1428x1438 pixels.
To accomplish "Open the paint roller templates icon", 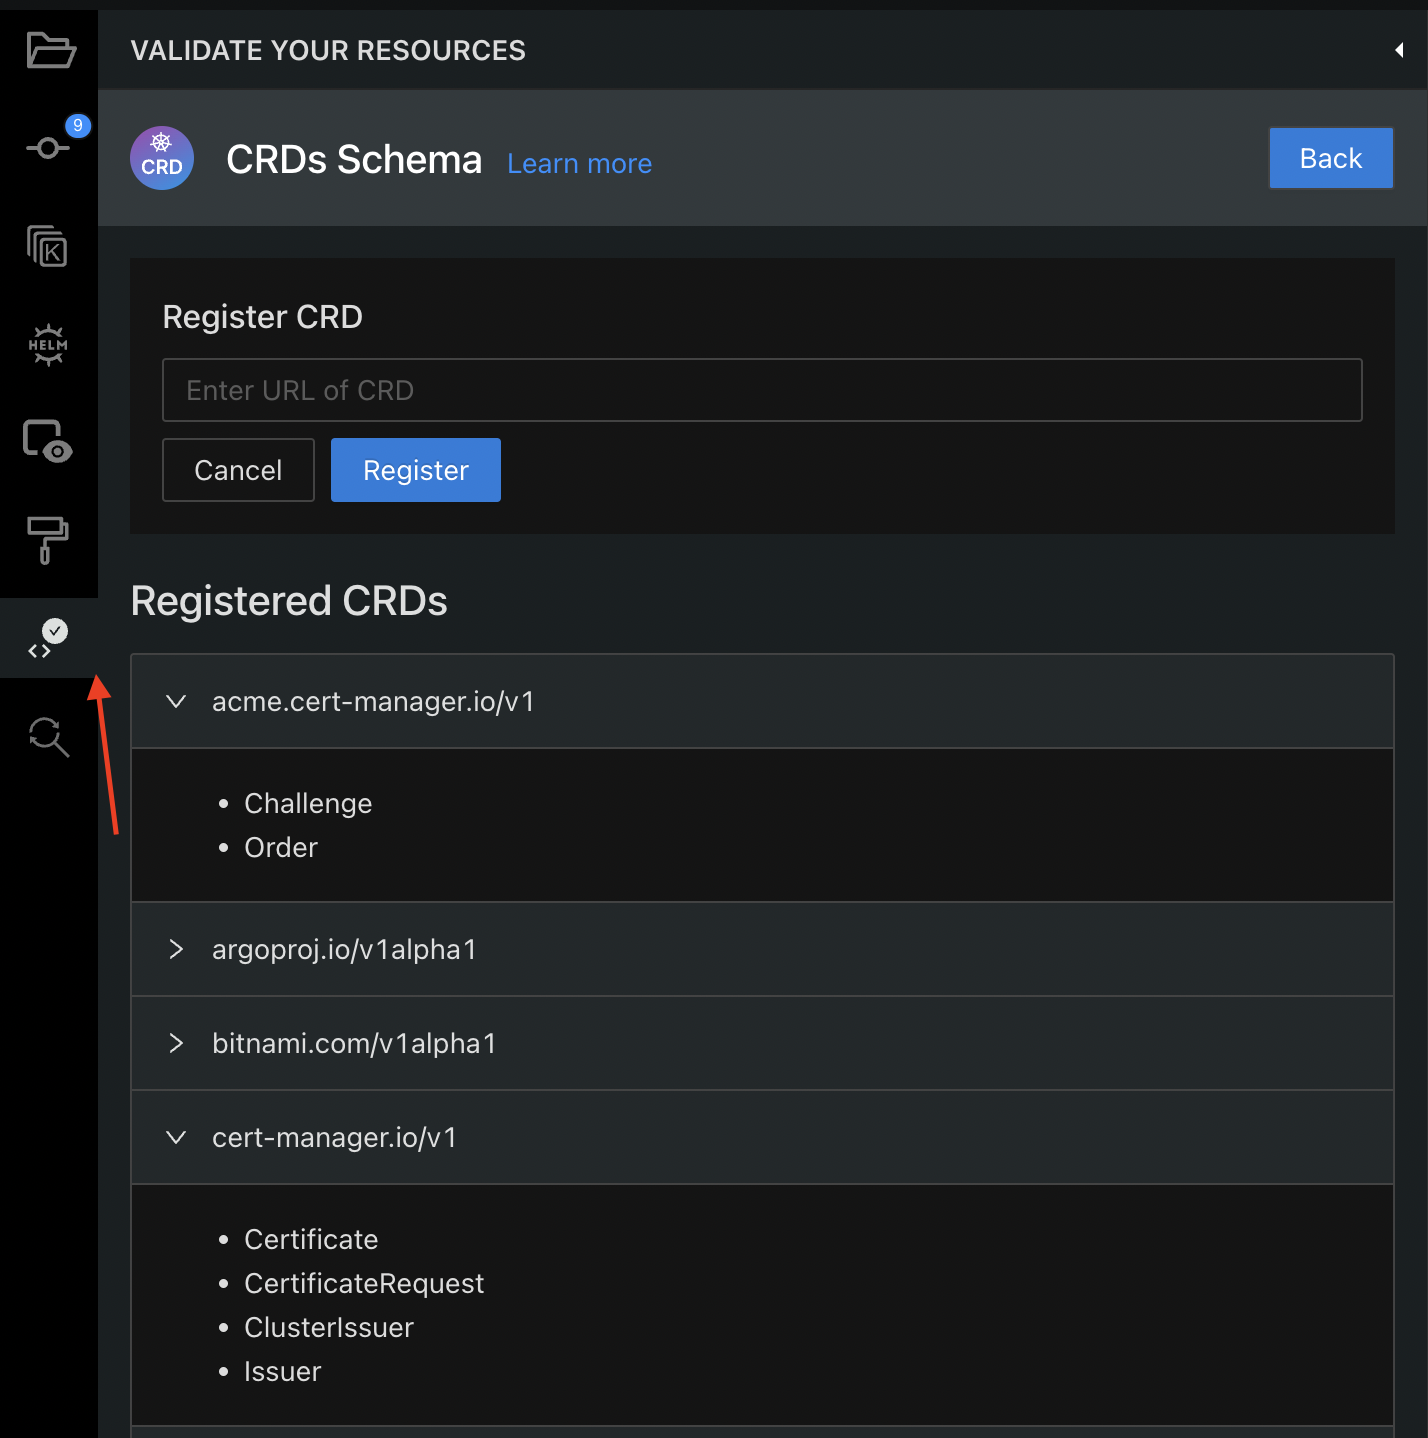I will click(x=48, y=540).
